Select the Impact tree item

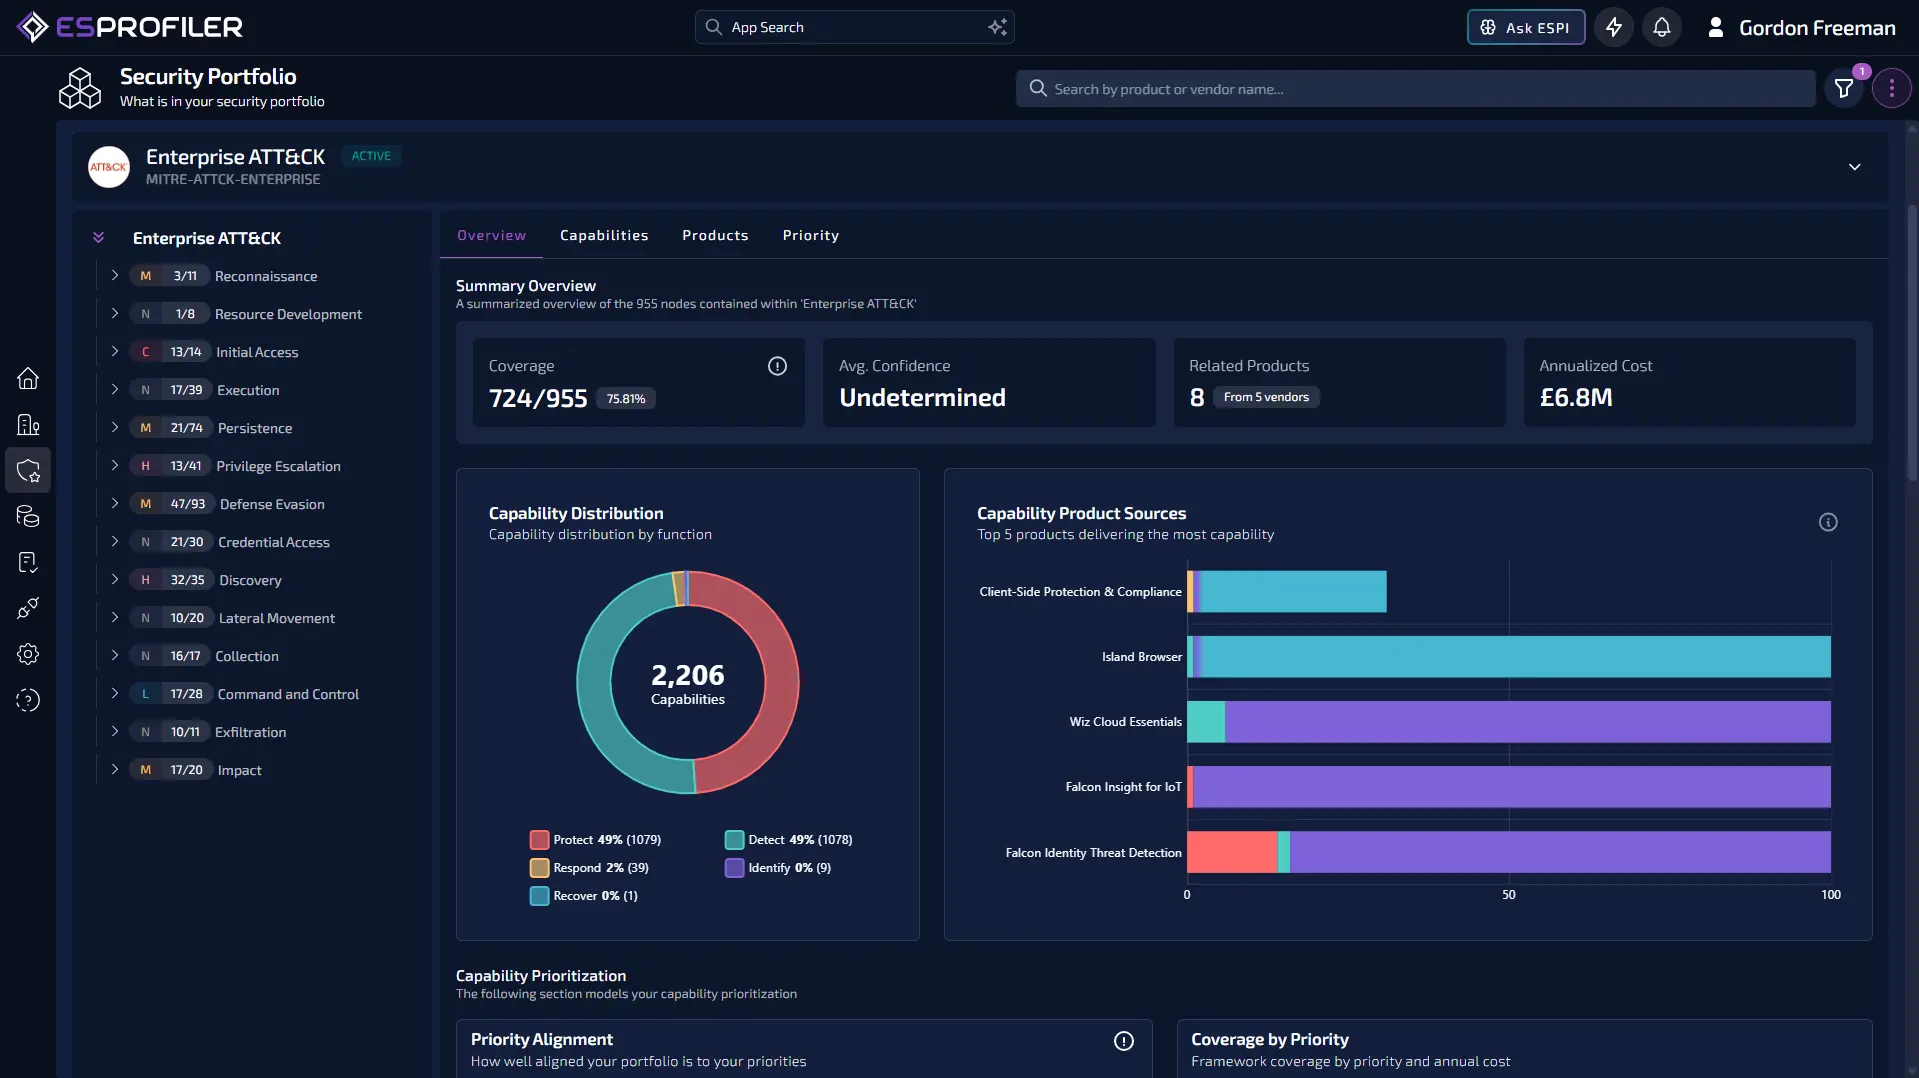pos(240,769)
